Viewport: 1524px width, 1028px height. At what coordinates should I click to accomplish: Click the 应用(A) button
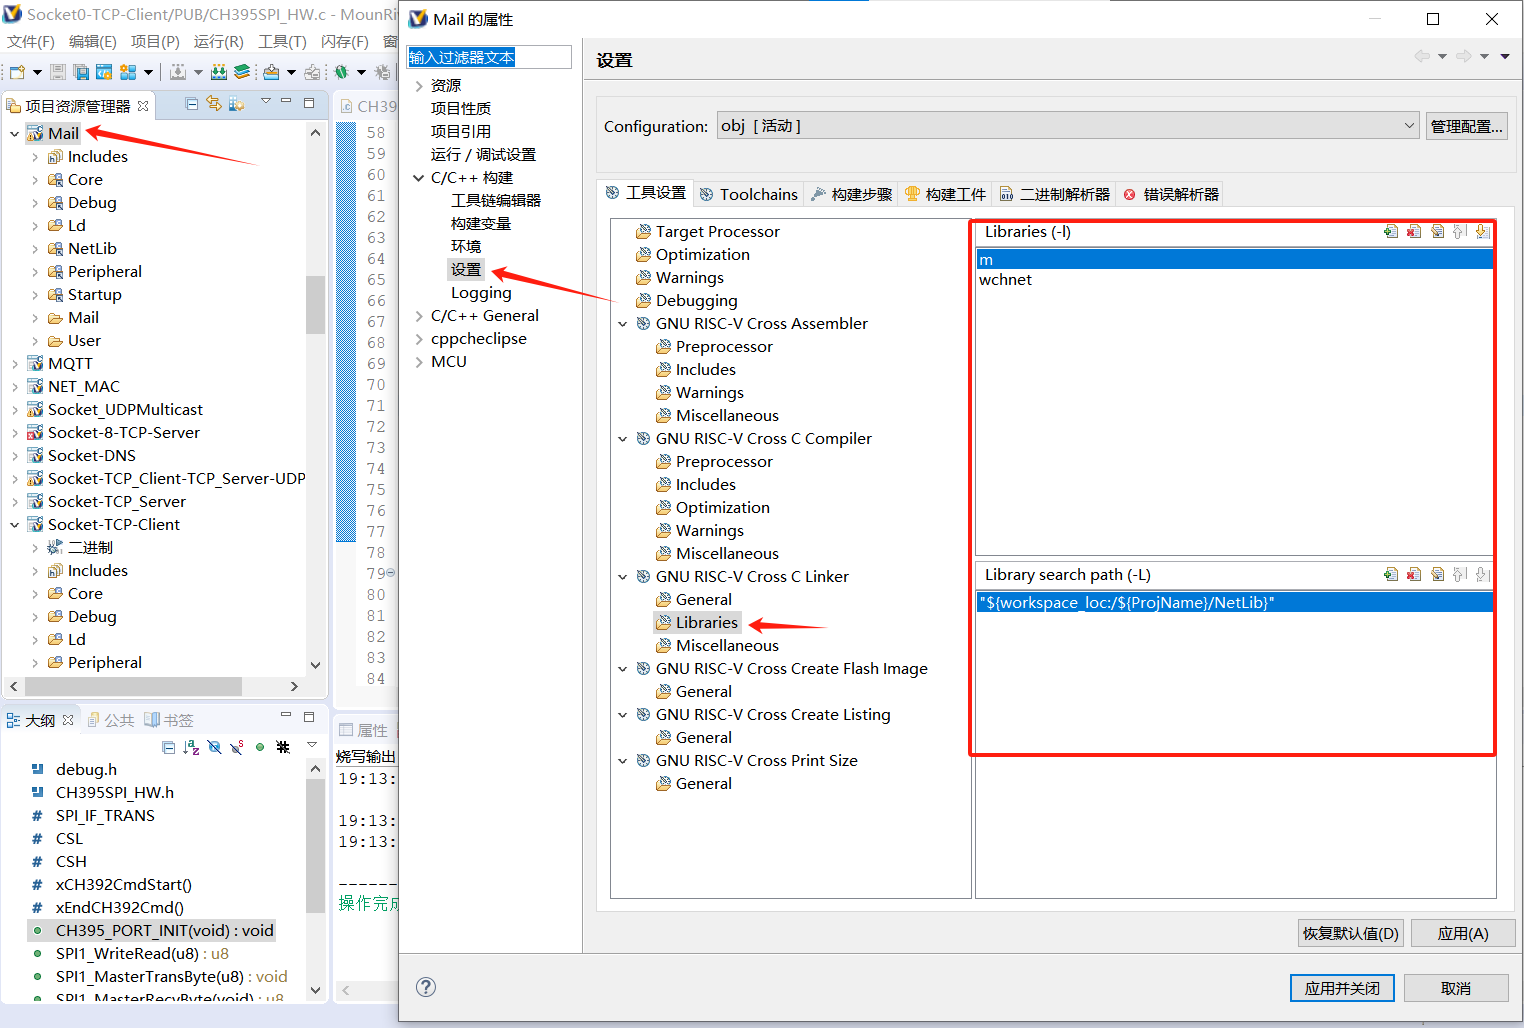coord(1463,933)
